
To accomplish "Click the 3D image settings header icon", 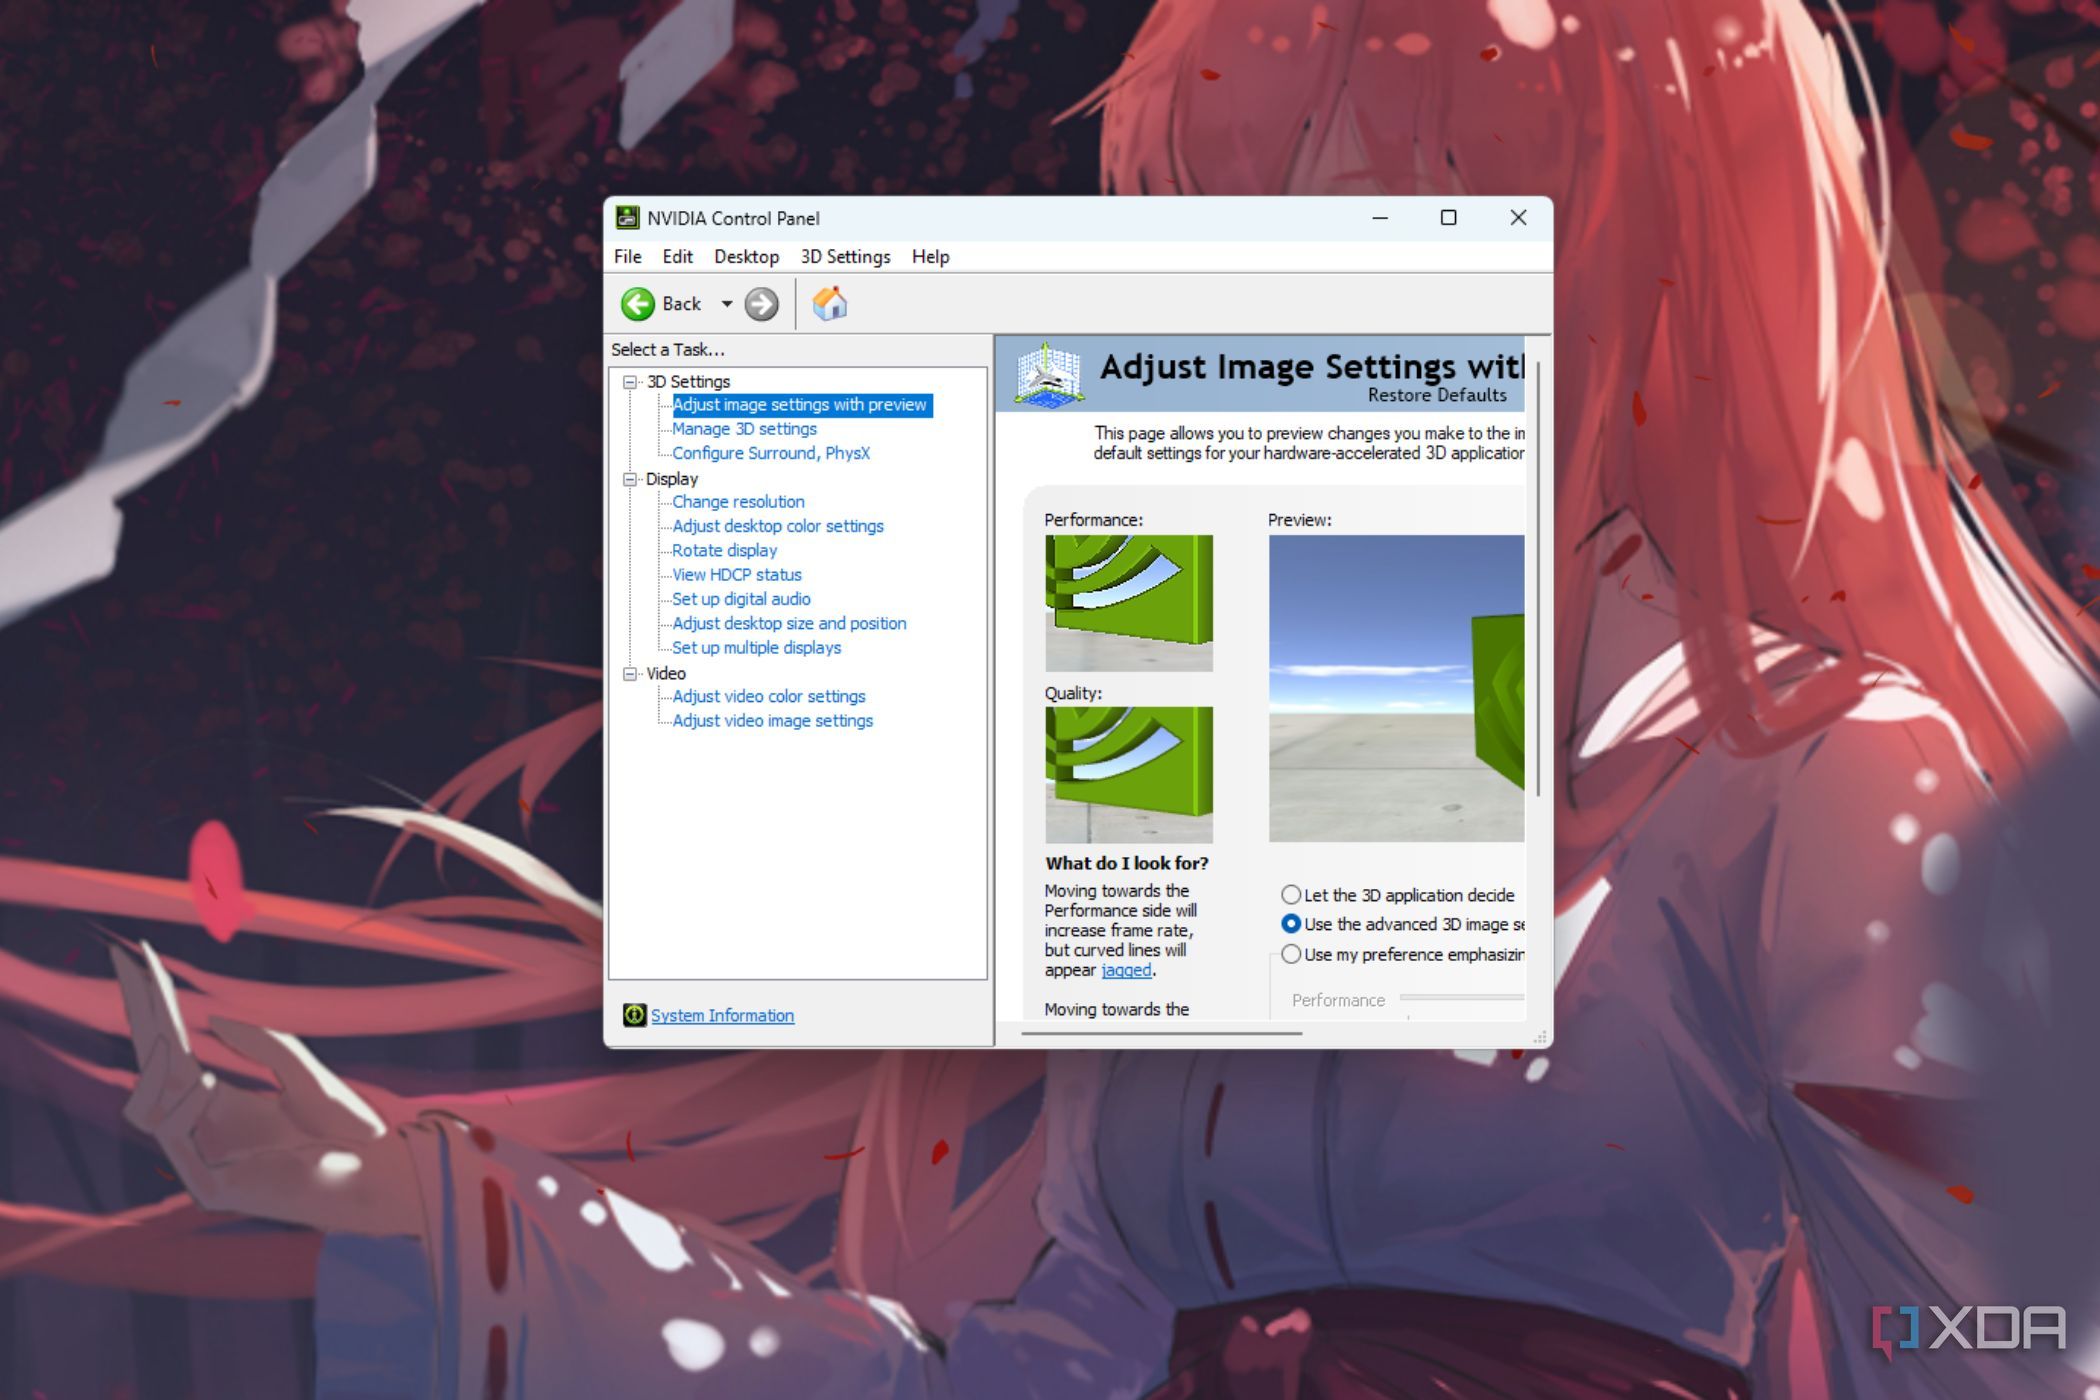I will click(x=1048, y=375).
